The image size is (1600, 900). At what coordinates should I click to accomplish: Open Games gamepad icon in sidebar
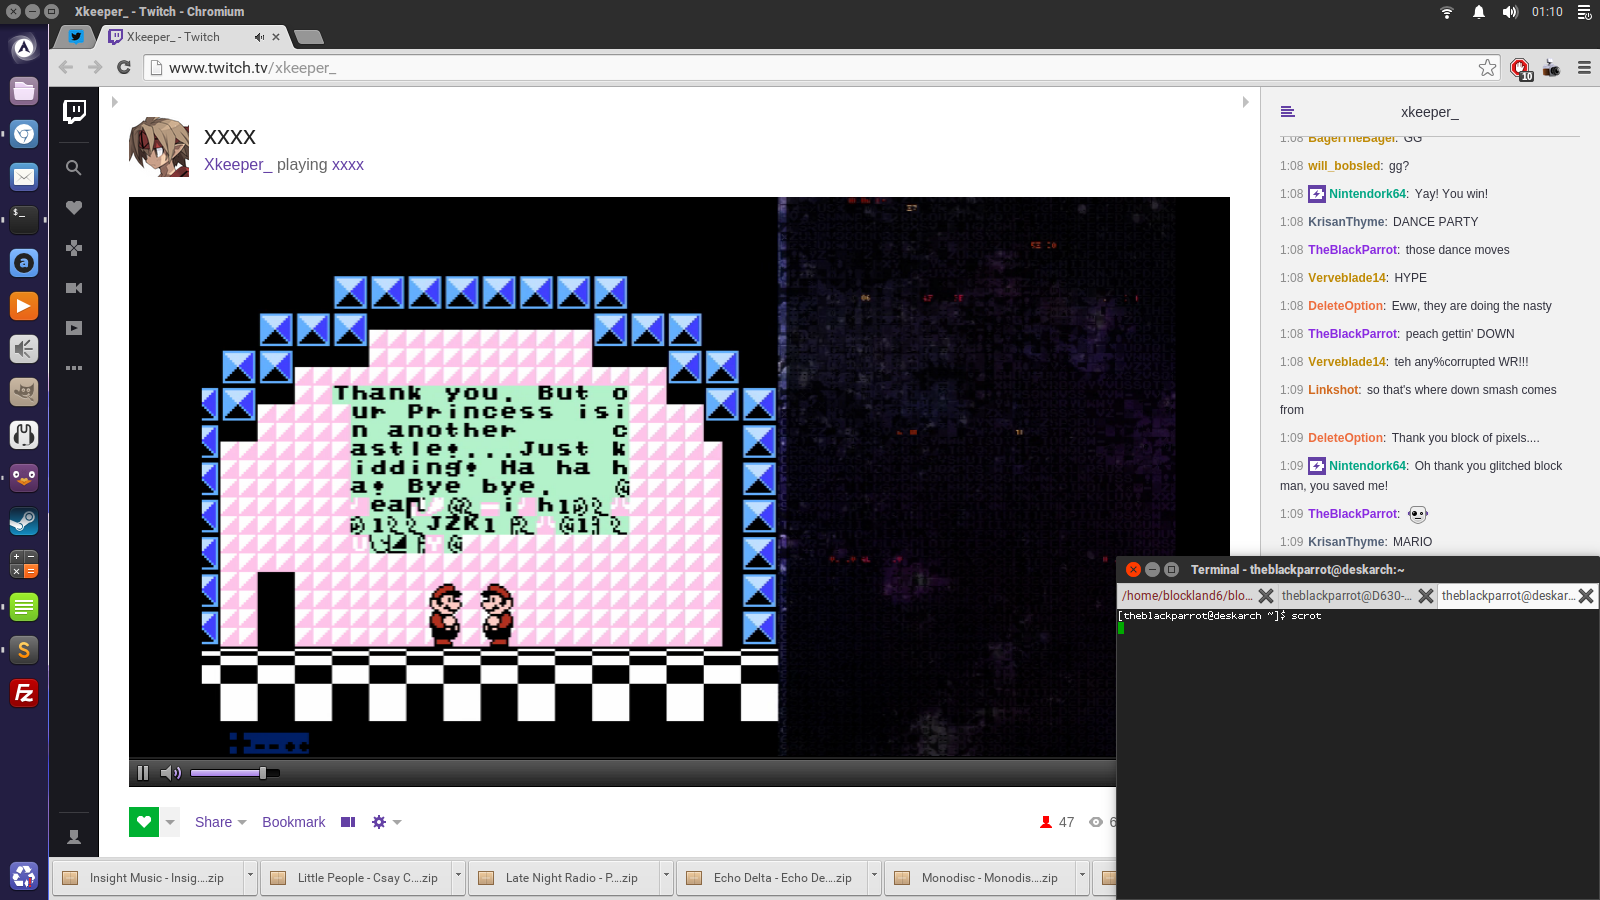pyautogui.click(x=74, y=248)
